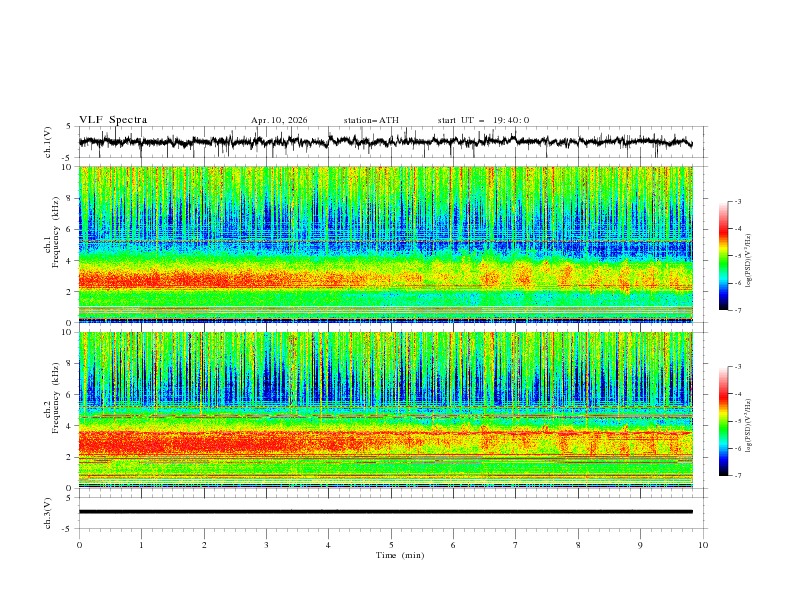The height and width of the screenshot is (612, 792).
Task: Click the "VLF Spectra" plot title
Action: [x=113, y=120]
